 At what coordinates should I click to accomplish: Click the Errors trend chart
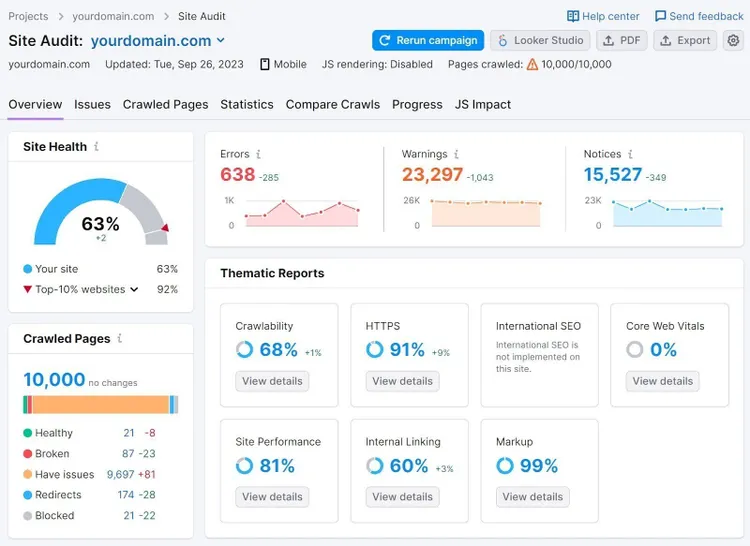click(302, 213)
